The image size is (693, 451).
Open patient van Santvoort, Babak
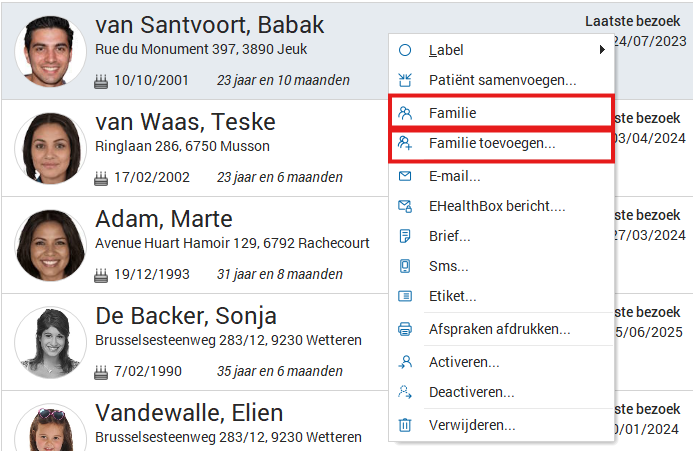point(209,26)
